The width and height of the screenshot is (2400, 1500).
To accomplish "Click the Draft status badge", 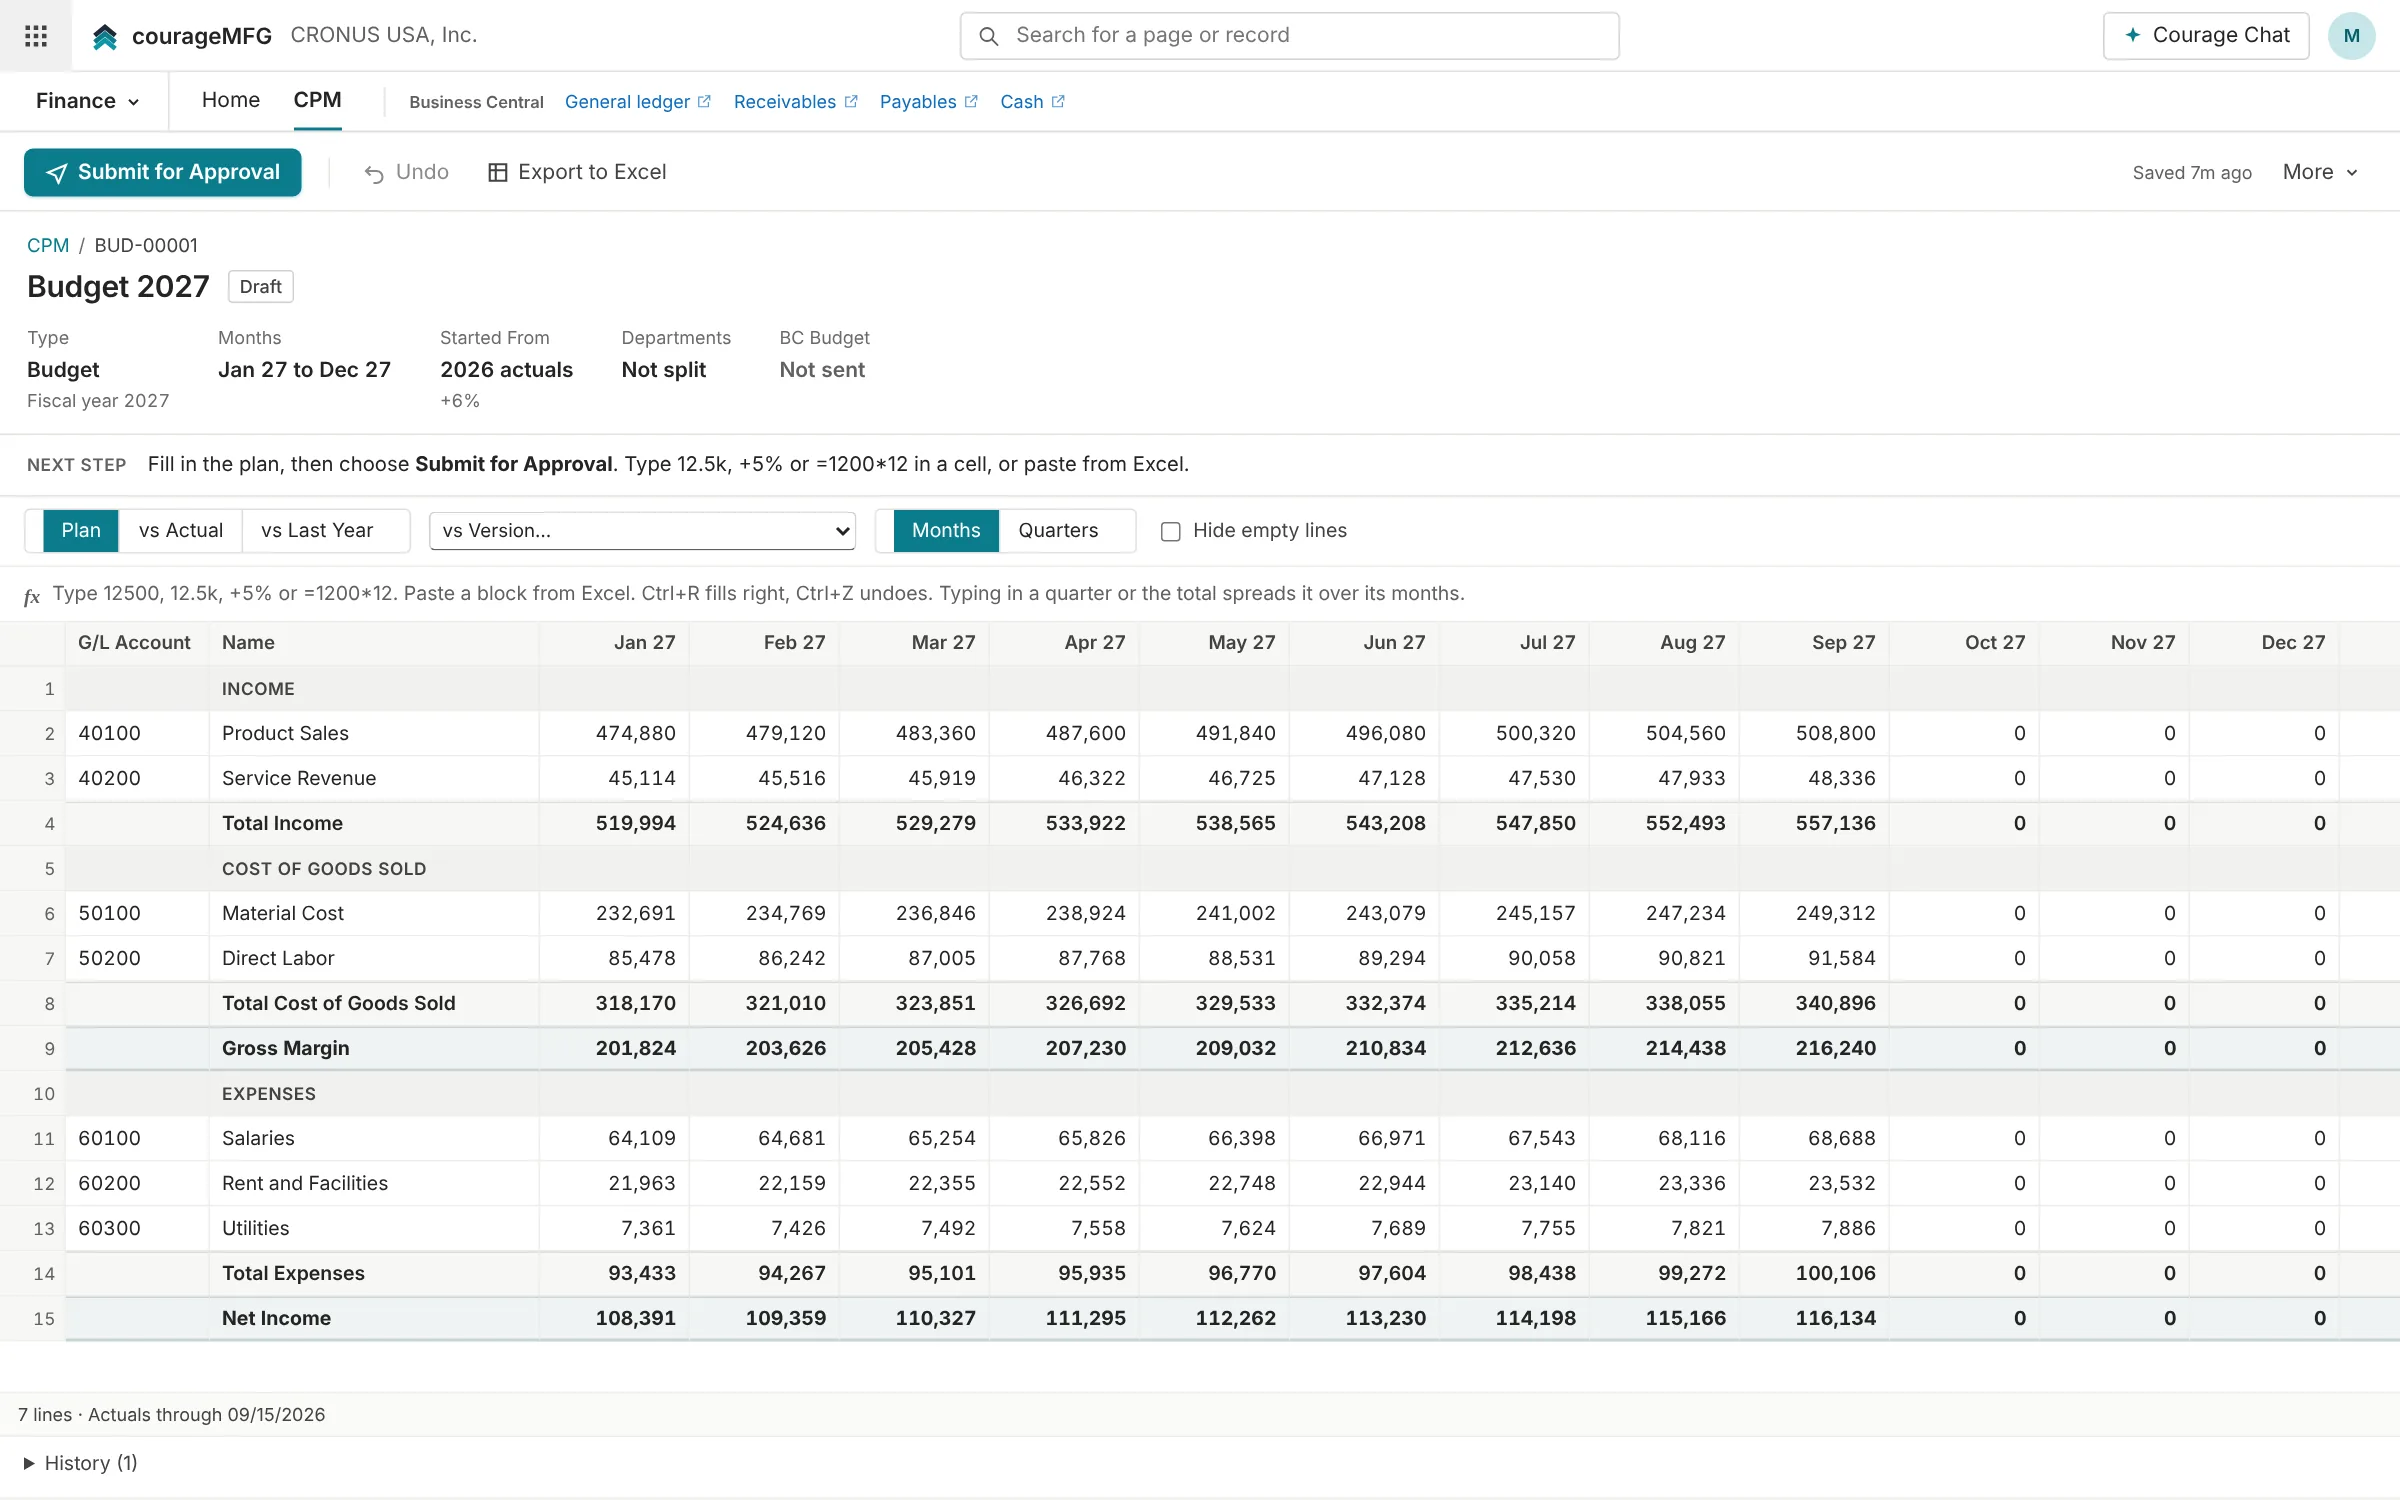I will click(260, 286).
